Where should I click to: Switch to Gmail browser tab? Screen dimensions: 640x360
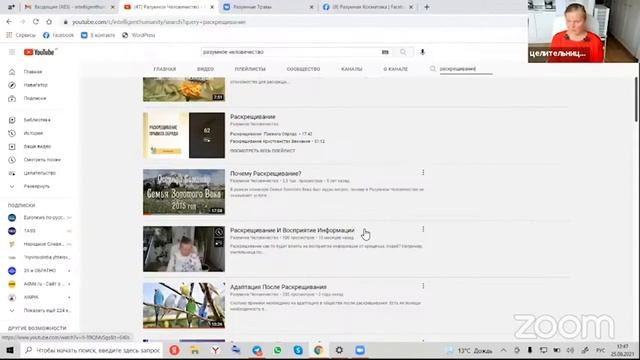tap(69, 7)
